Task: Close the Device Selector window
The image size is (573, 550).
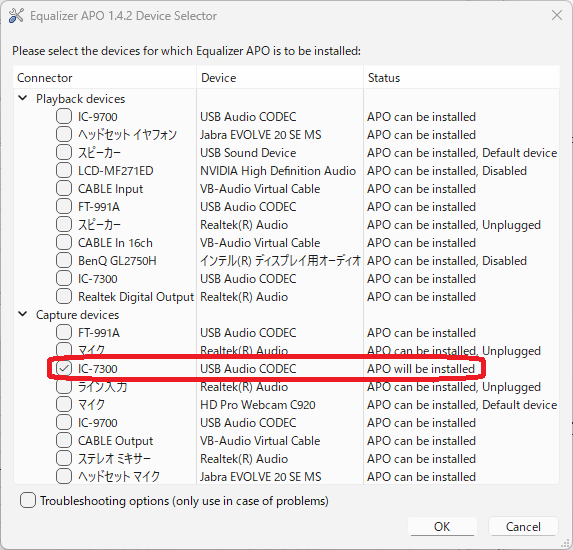Action: 557,15
